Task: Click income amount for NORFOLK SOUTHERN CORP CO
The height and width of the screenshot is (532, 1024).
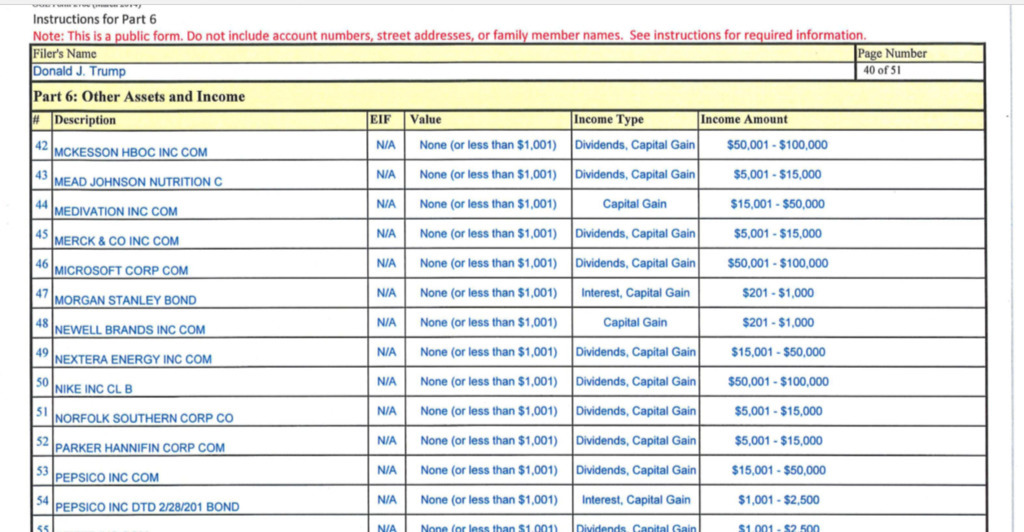Action: point(777,411)
